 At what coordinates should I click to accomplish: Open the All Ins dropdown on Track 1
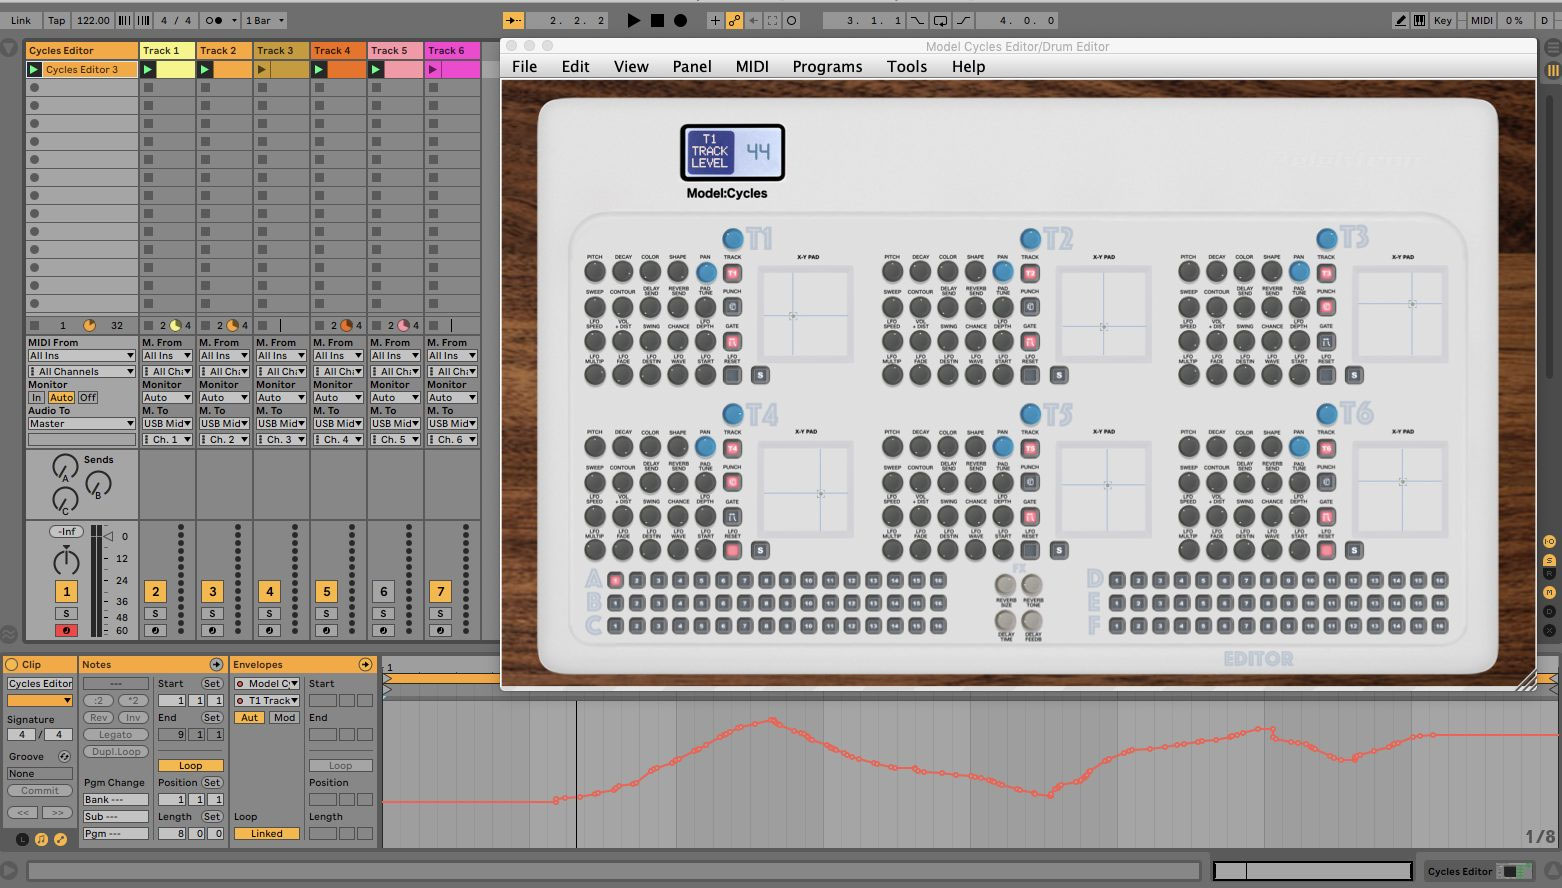tap(167, 355)
